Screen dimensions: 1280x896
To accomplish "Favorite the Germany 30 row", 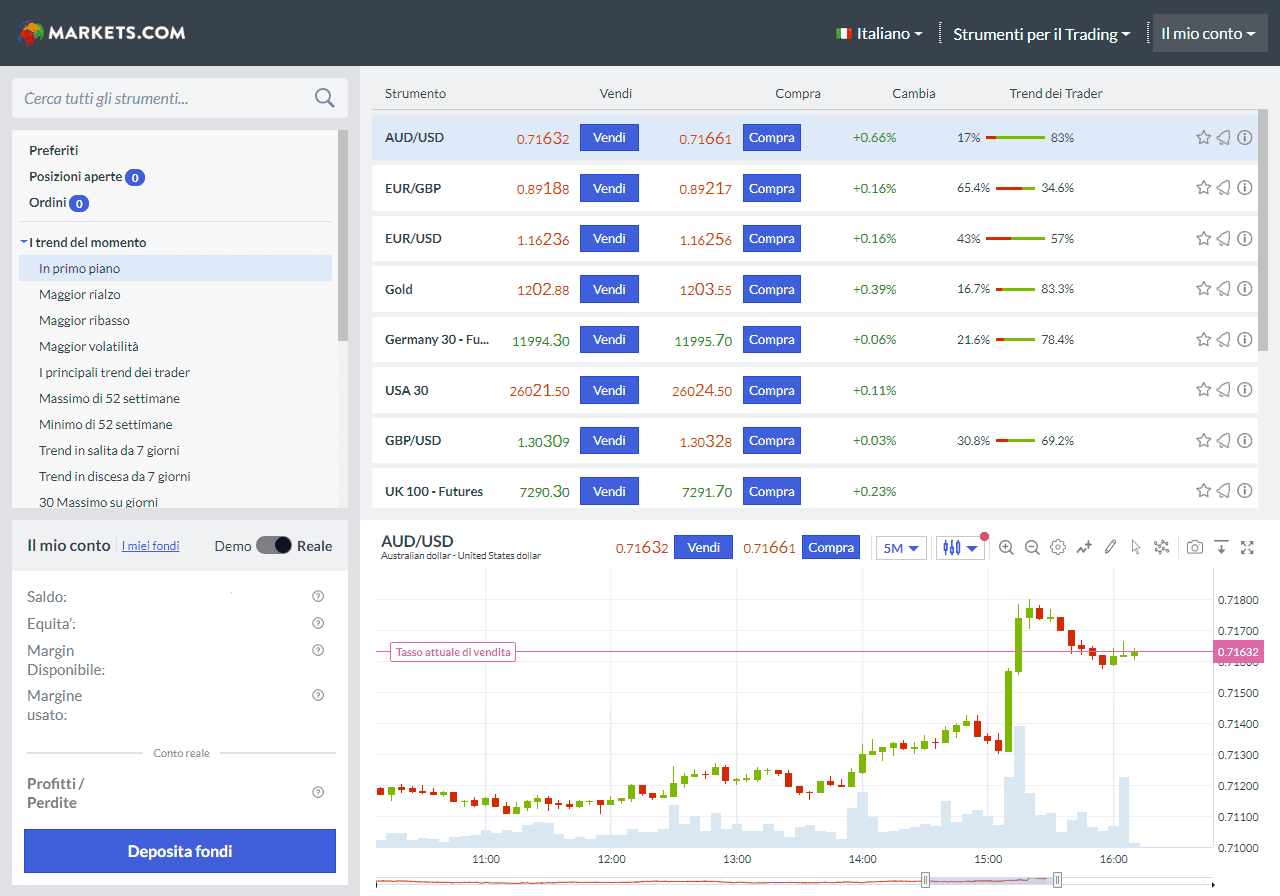I will 1203,339.
